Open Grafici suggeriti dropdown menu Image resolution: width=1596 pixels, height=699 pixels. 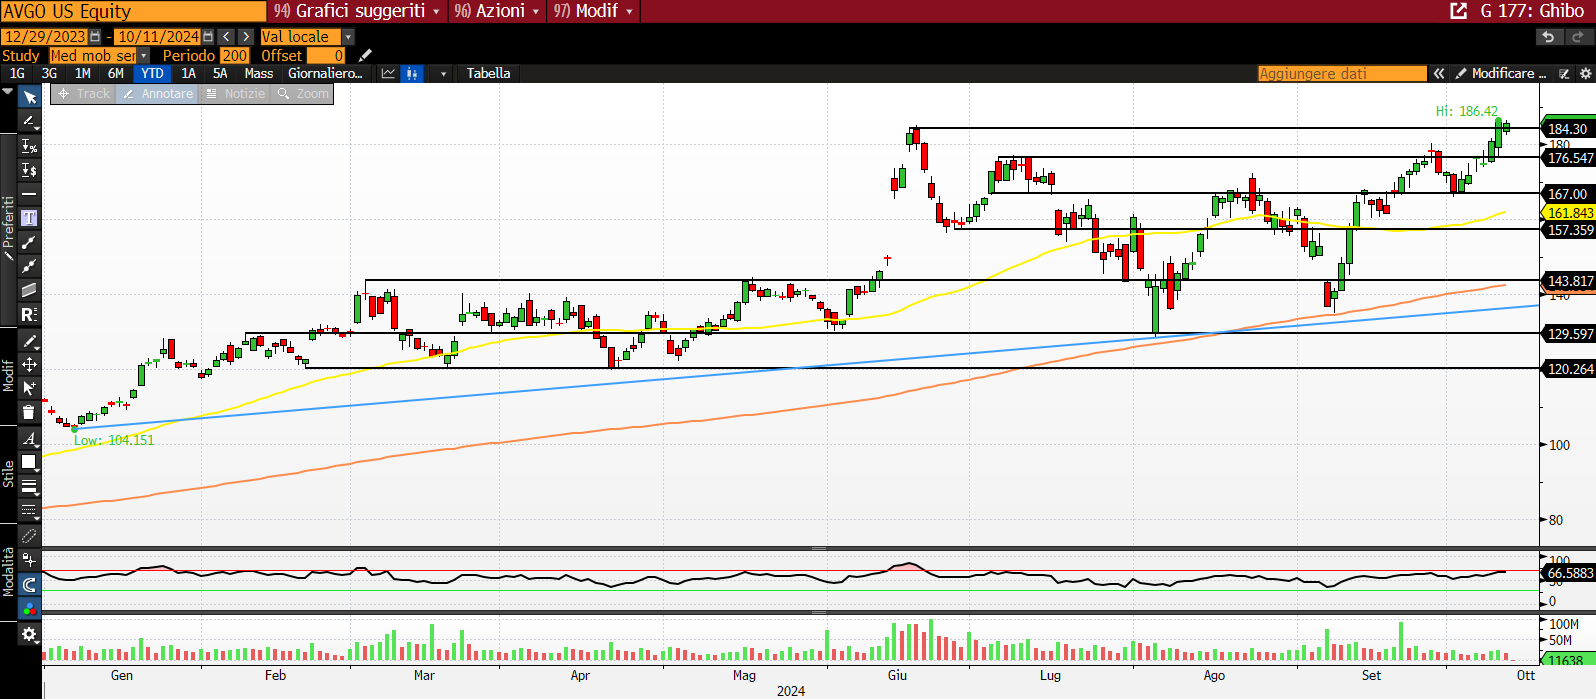[356, 11]
